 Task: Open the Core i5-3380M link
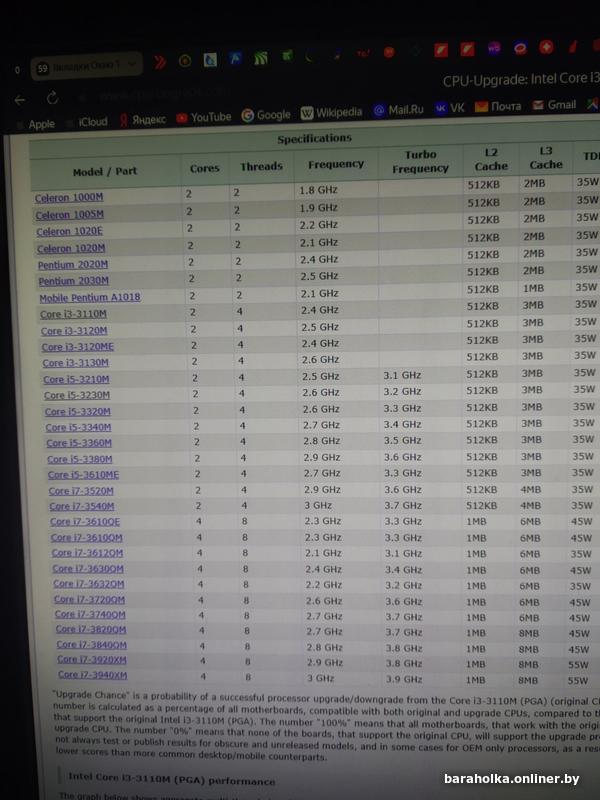coord(80,459)
